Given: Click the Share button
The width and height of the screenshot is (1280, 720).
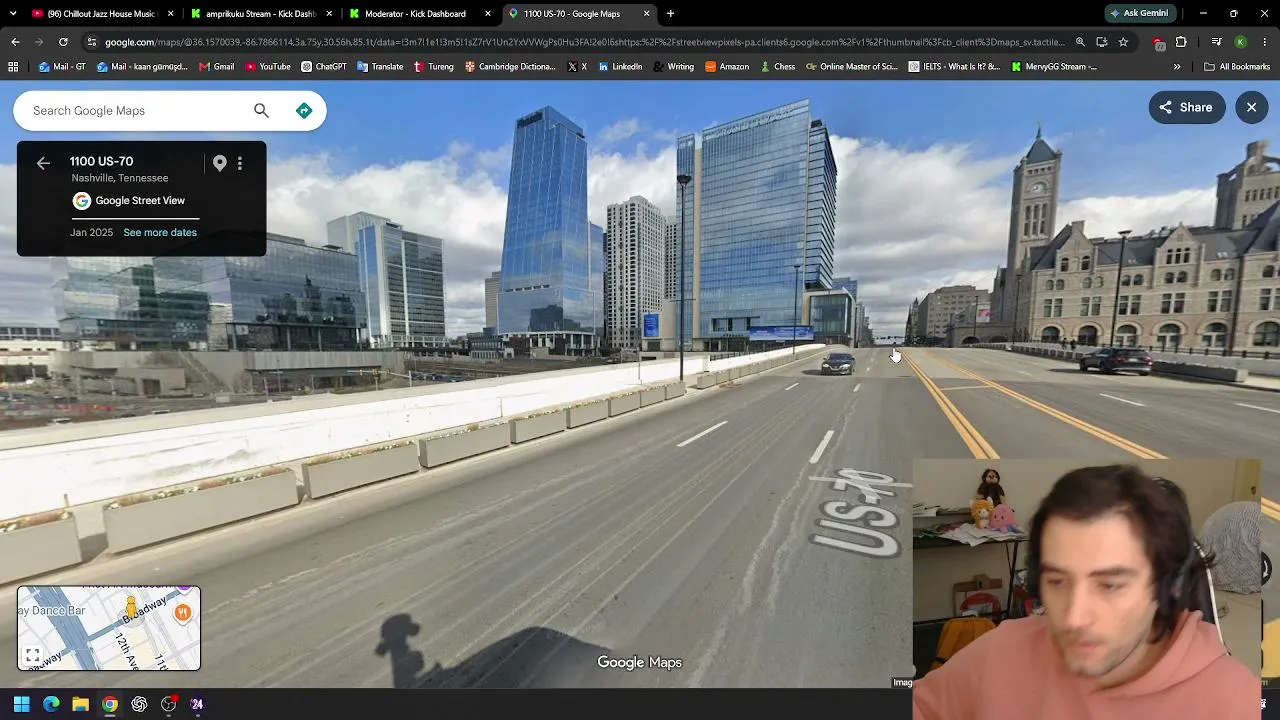Looking at the screenshot, I should (1187, 108).
